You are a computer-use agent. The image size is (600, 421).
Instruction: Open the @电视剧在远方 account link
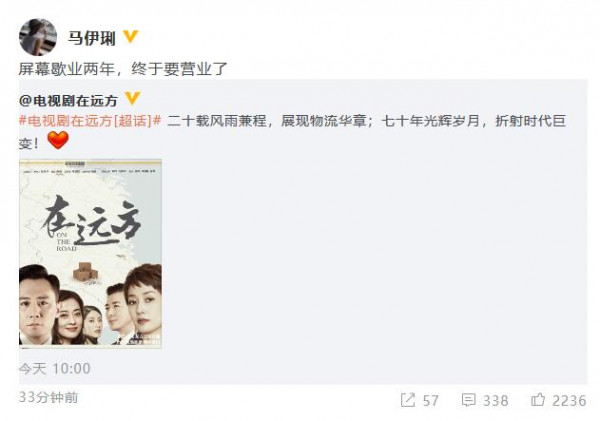tap(68, 101)
